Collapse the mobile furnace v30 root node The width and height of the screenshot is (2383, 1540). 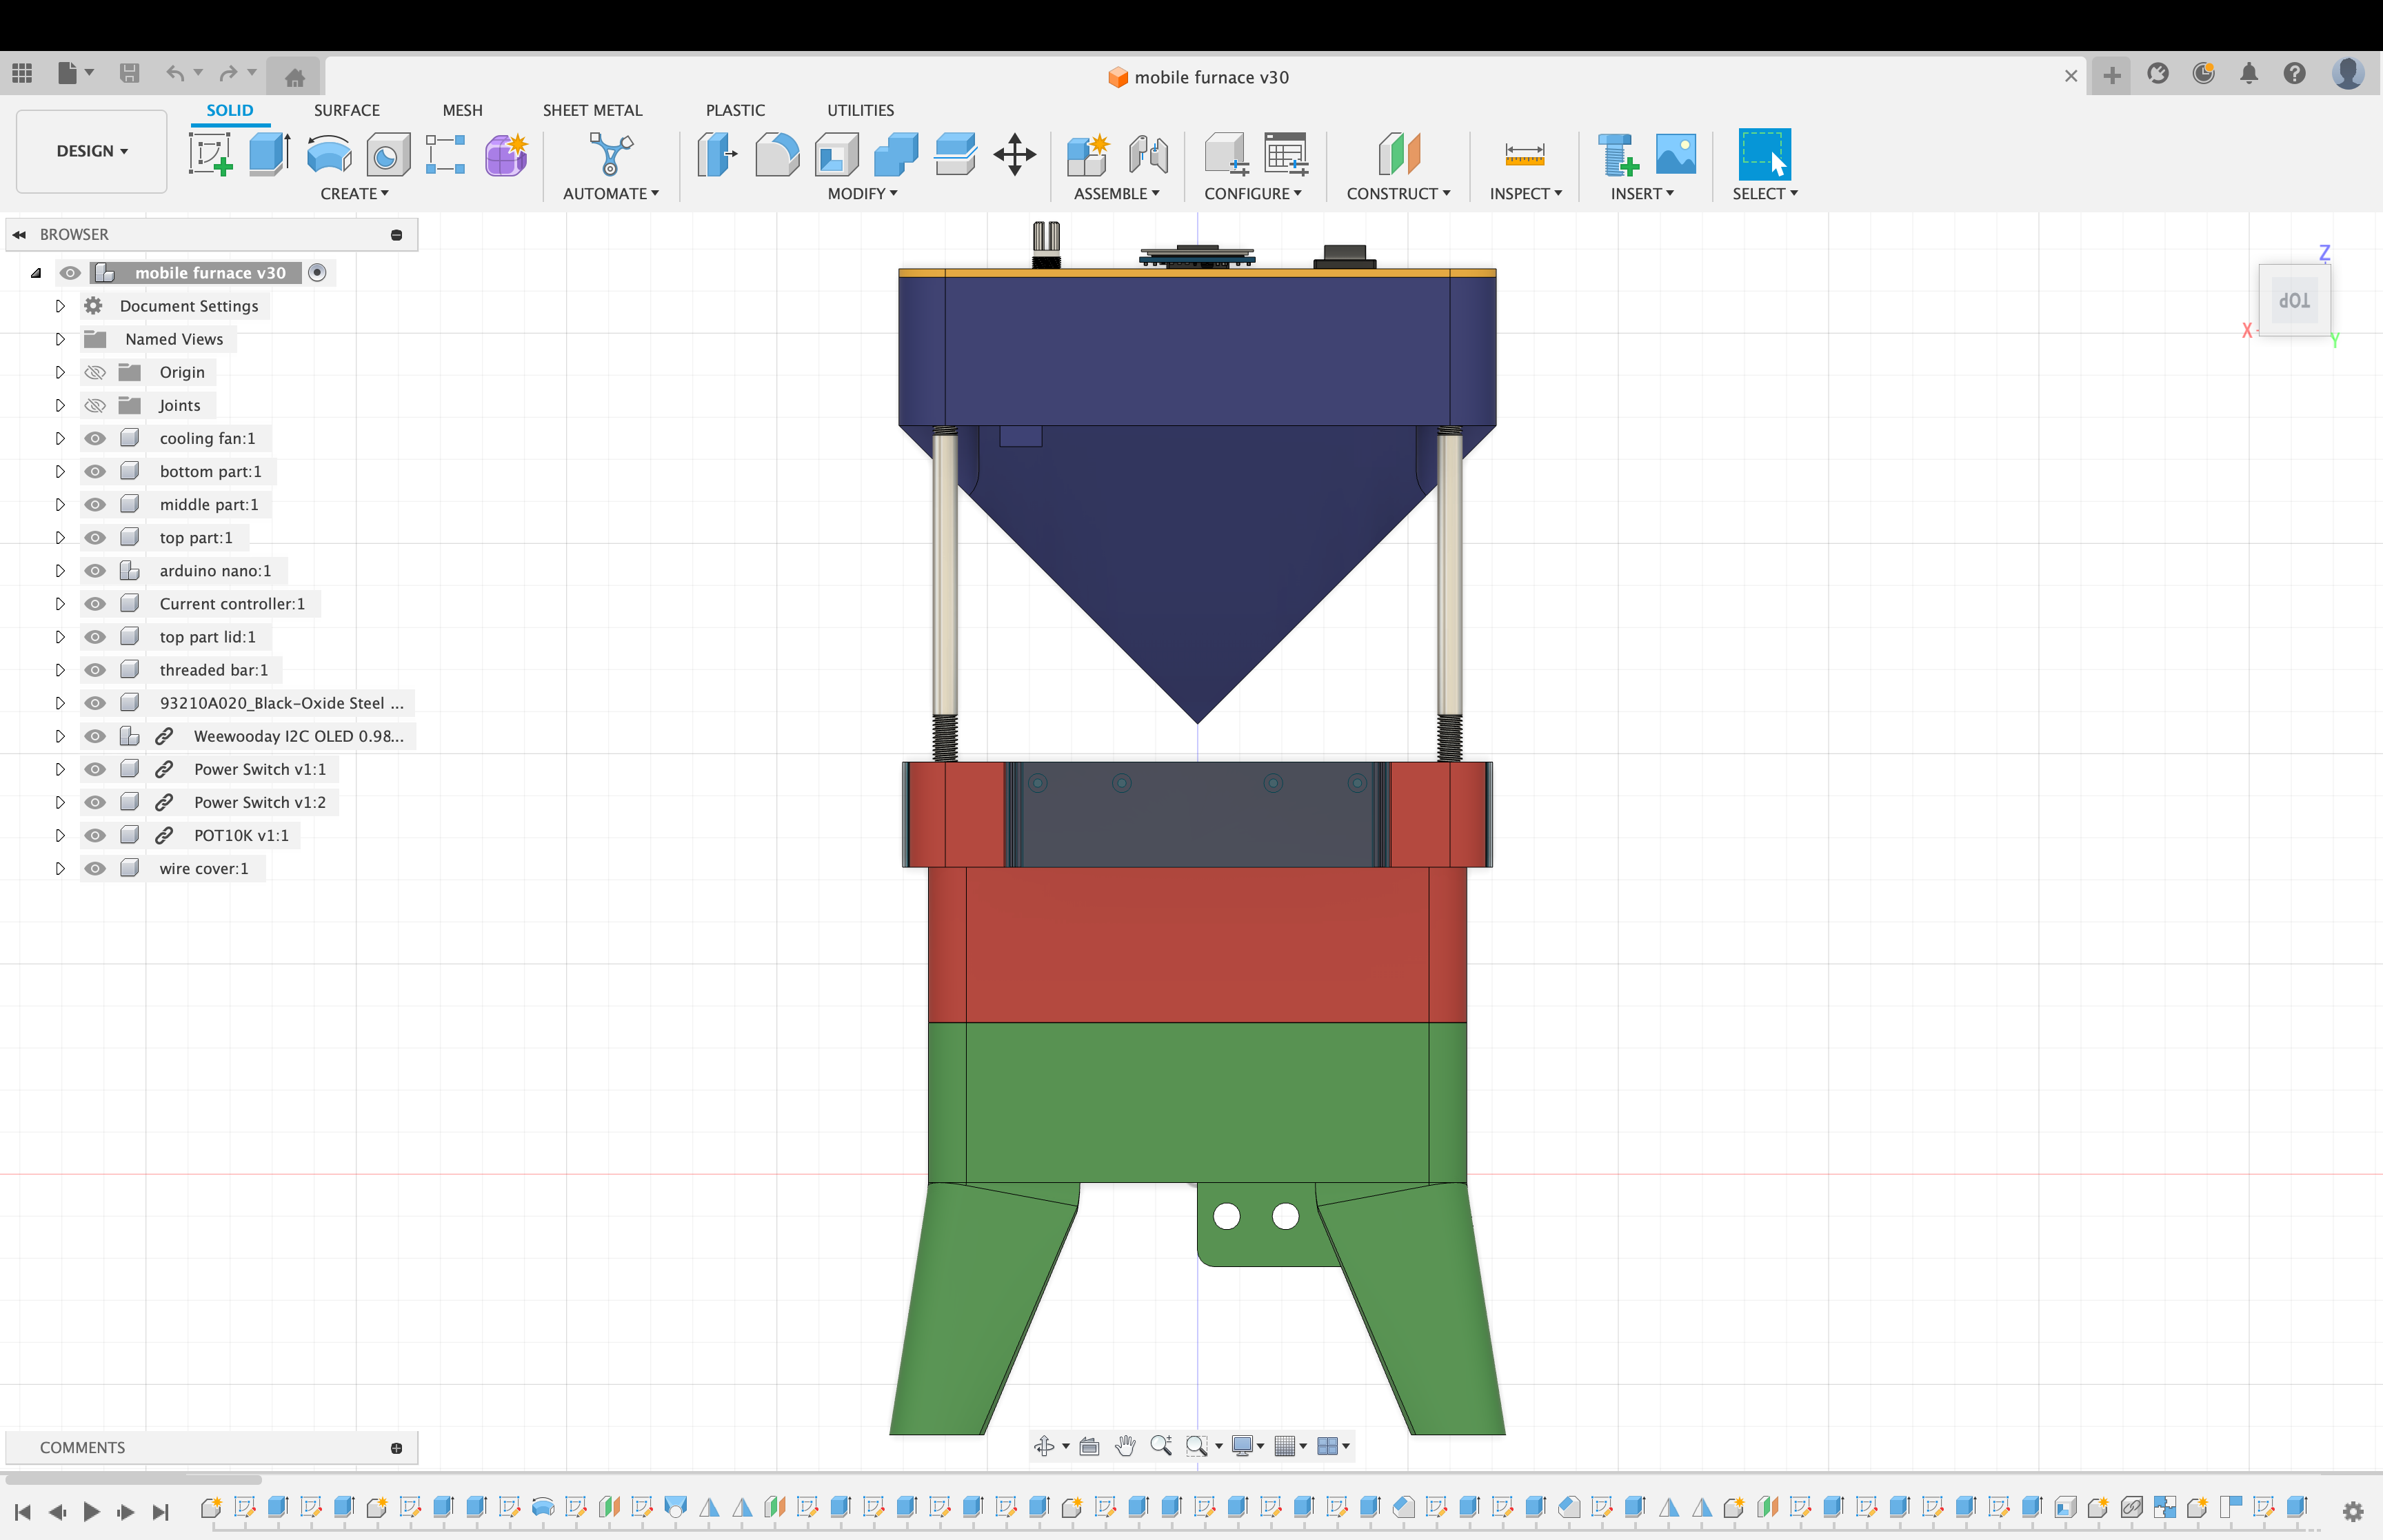(36, 273)
